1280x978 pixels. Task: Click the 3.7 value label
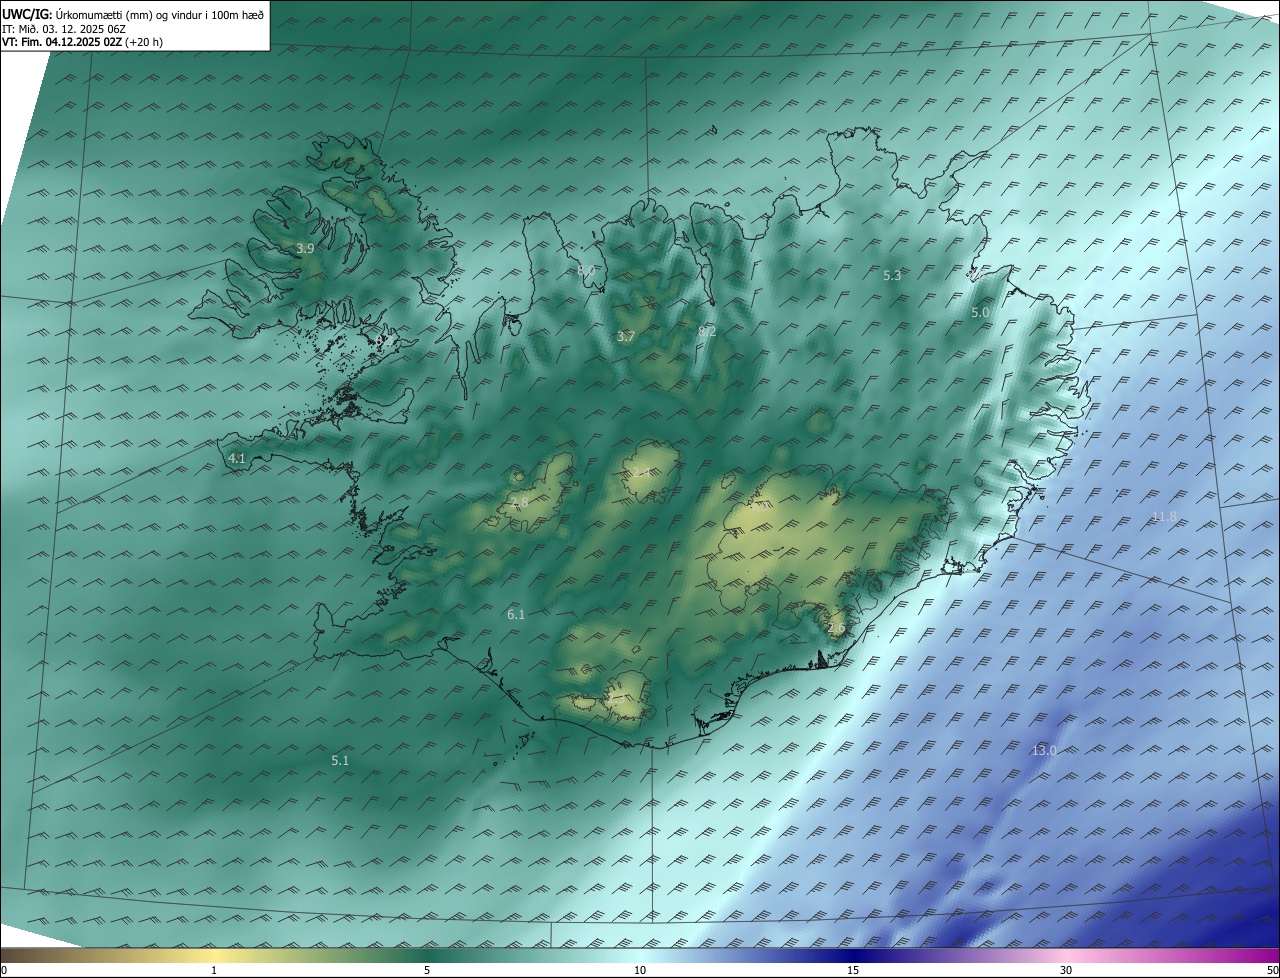pyautogui.click(x=626, y=337)
